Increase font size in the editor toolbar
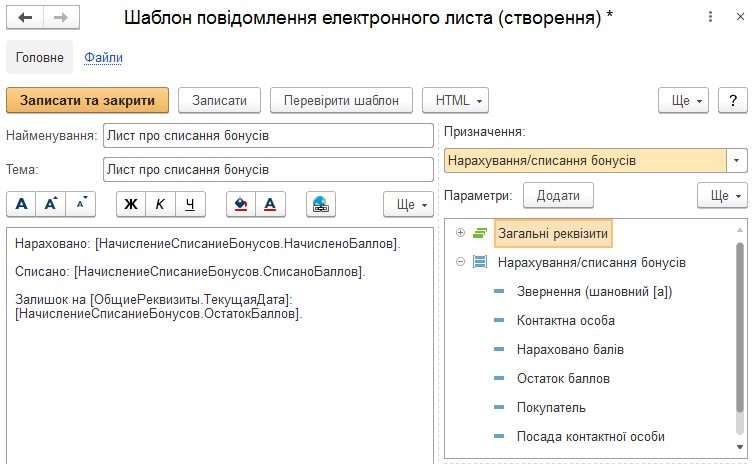This screenshot has width=754, height=464. click(51, 204)
